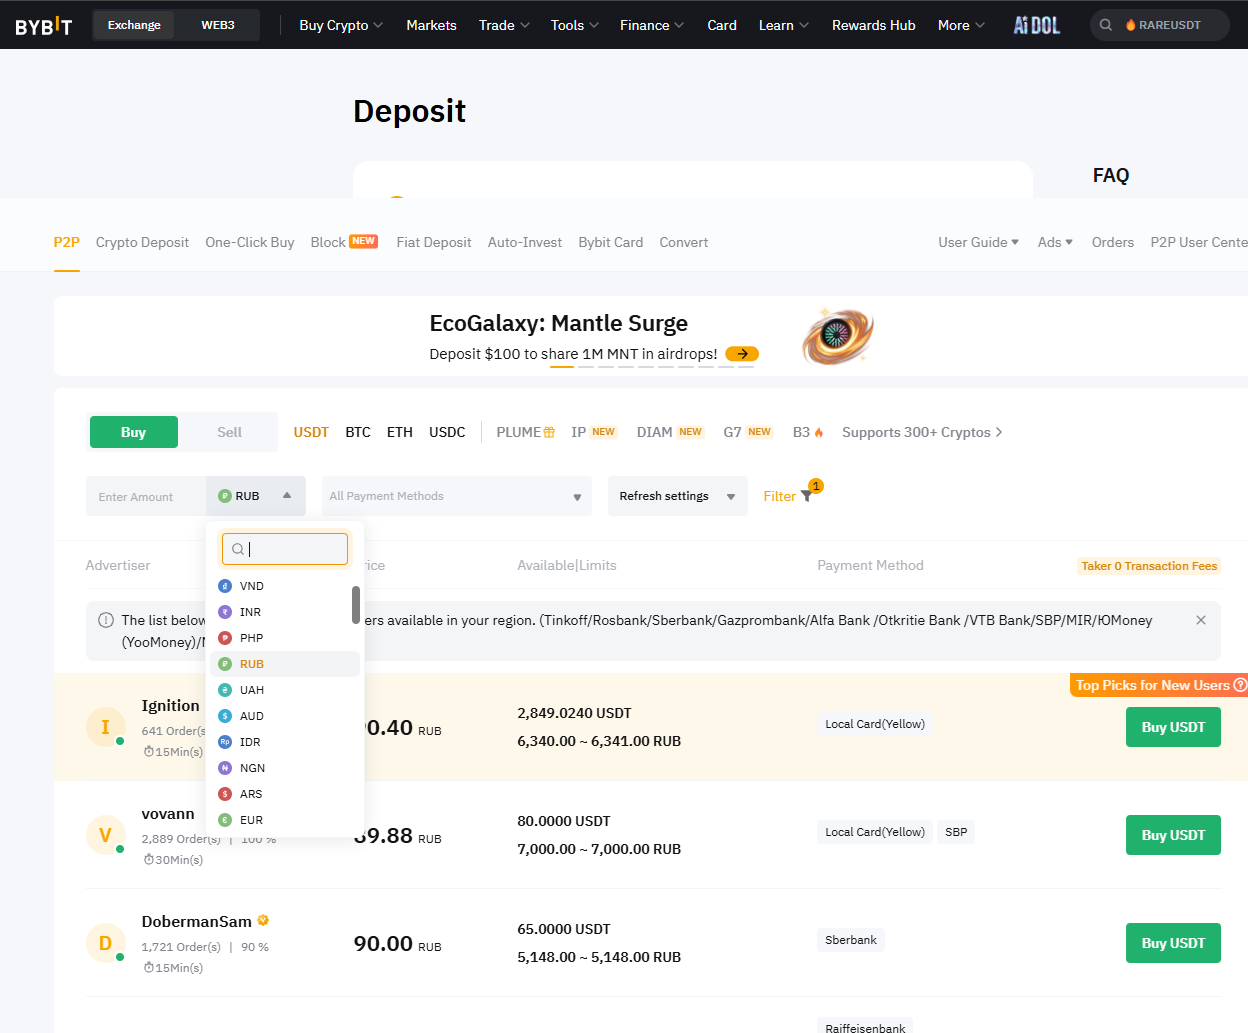Image resolution: width=1248 pixels, height=1033 pixels.
Task: Switch to the Sell toggle
Action: tap(229, 432)
